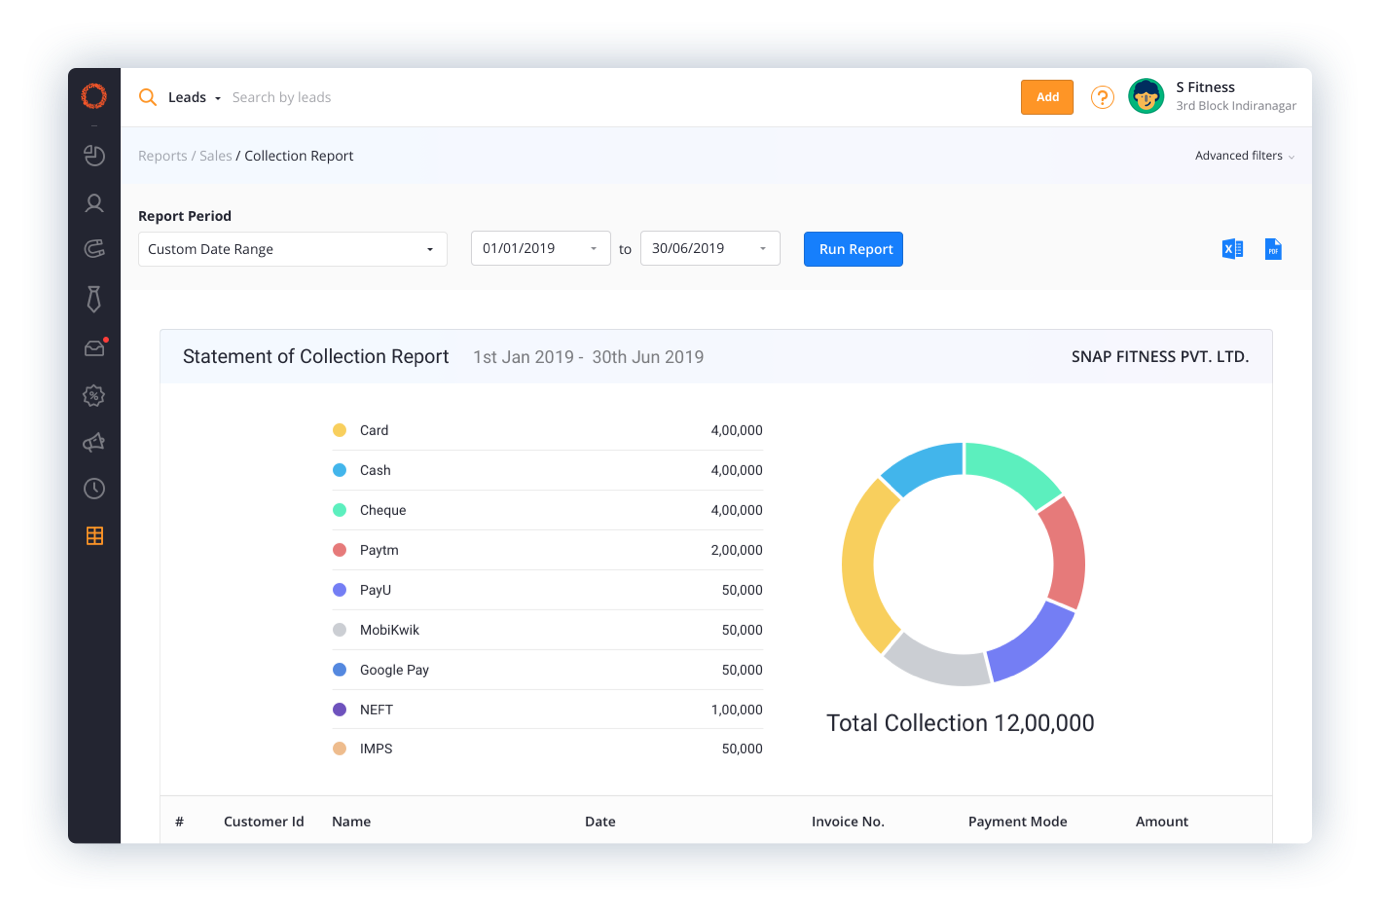
Task: Open the offers percent badge icon
Action: click(x=94, y=396)
